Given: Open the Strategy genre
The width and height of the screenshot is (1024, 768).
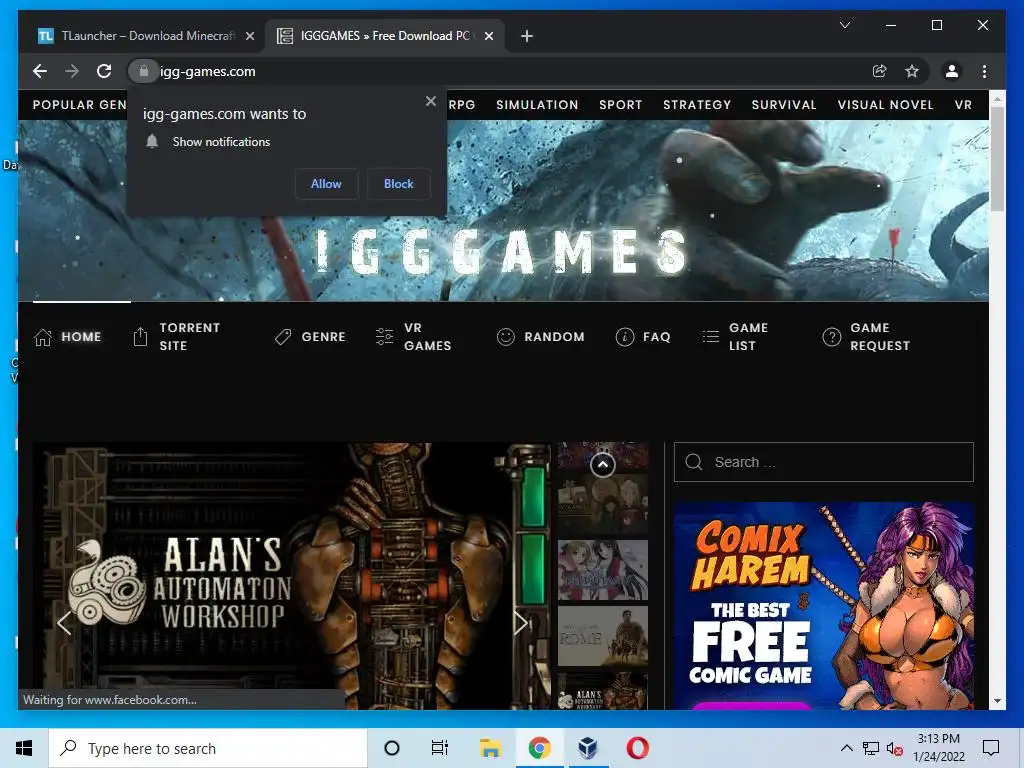Looking at the screenshot, I should click(697, 104).
